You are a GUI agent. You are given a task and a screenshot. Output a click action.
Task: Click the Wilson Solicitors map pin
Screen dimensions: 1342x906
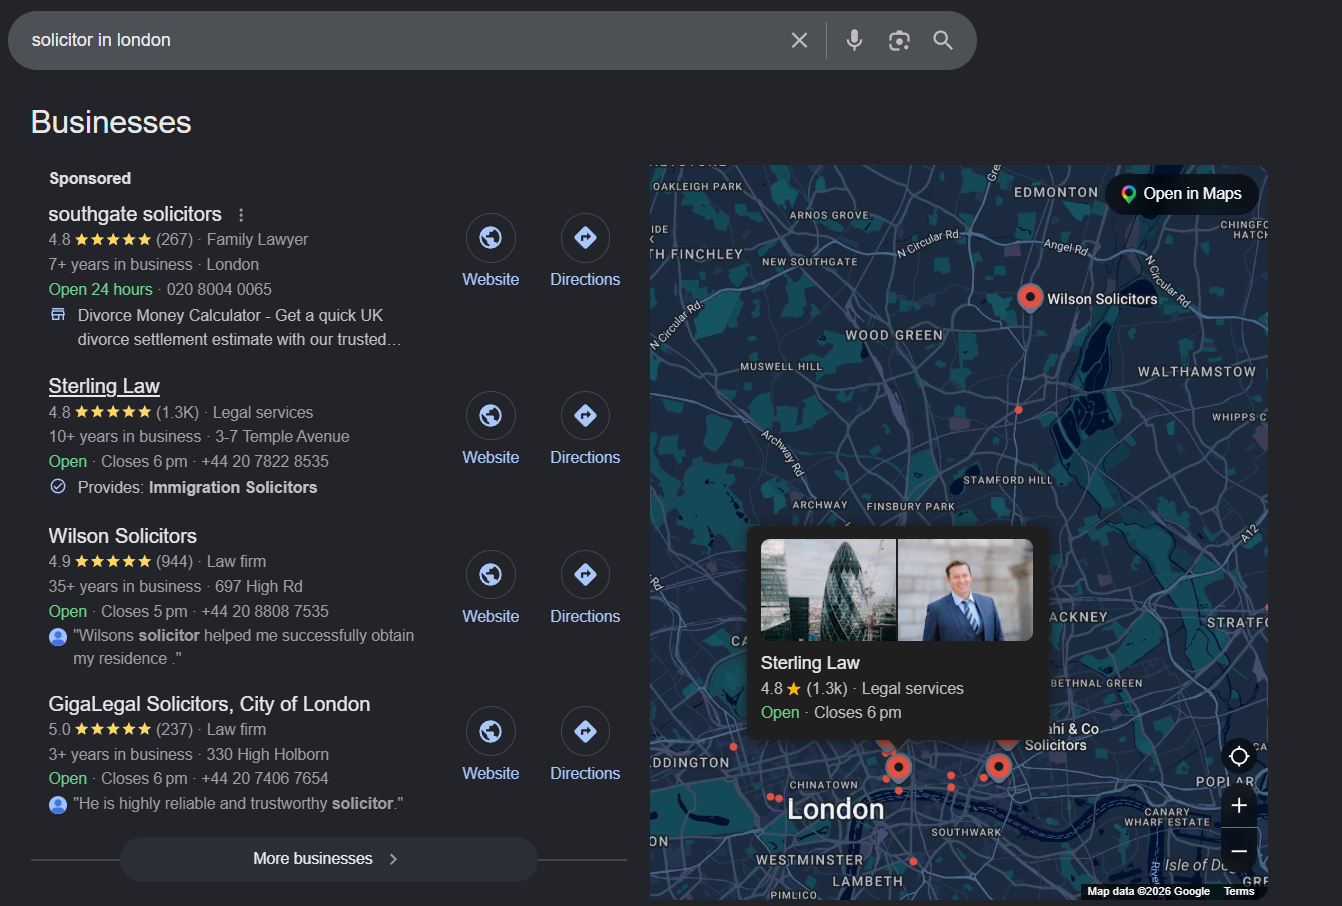(x=1030, y=297)
